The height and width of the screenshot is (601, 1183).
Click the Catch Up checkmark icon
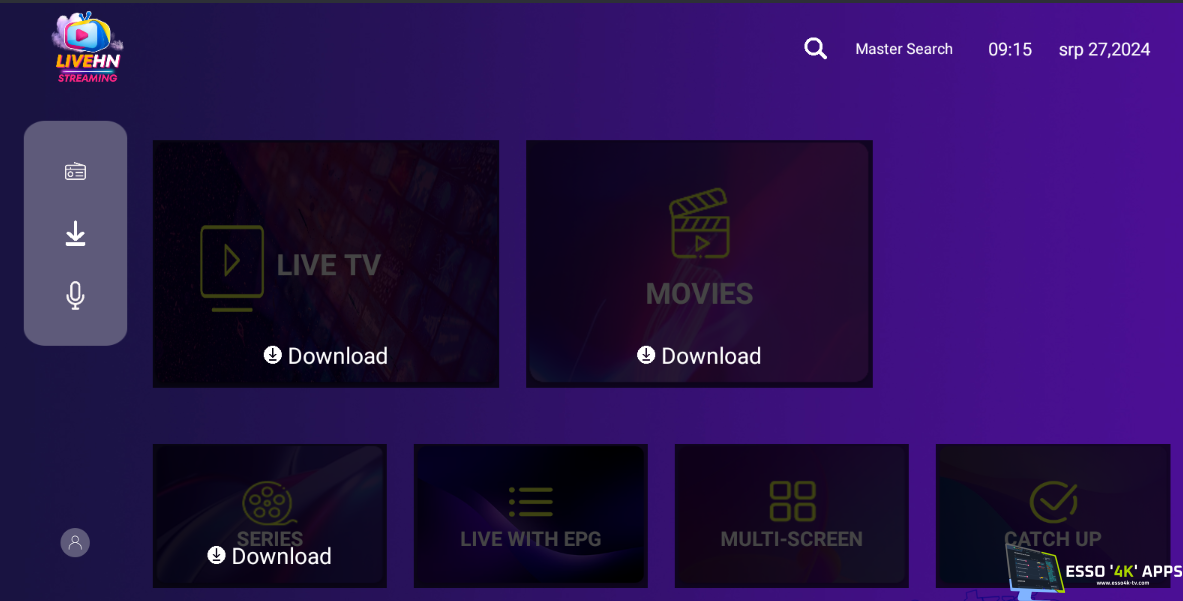pos(1052,502)
